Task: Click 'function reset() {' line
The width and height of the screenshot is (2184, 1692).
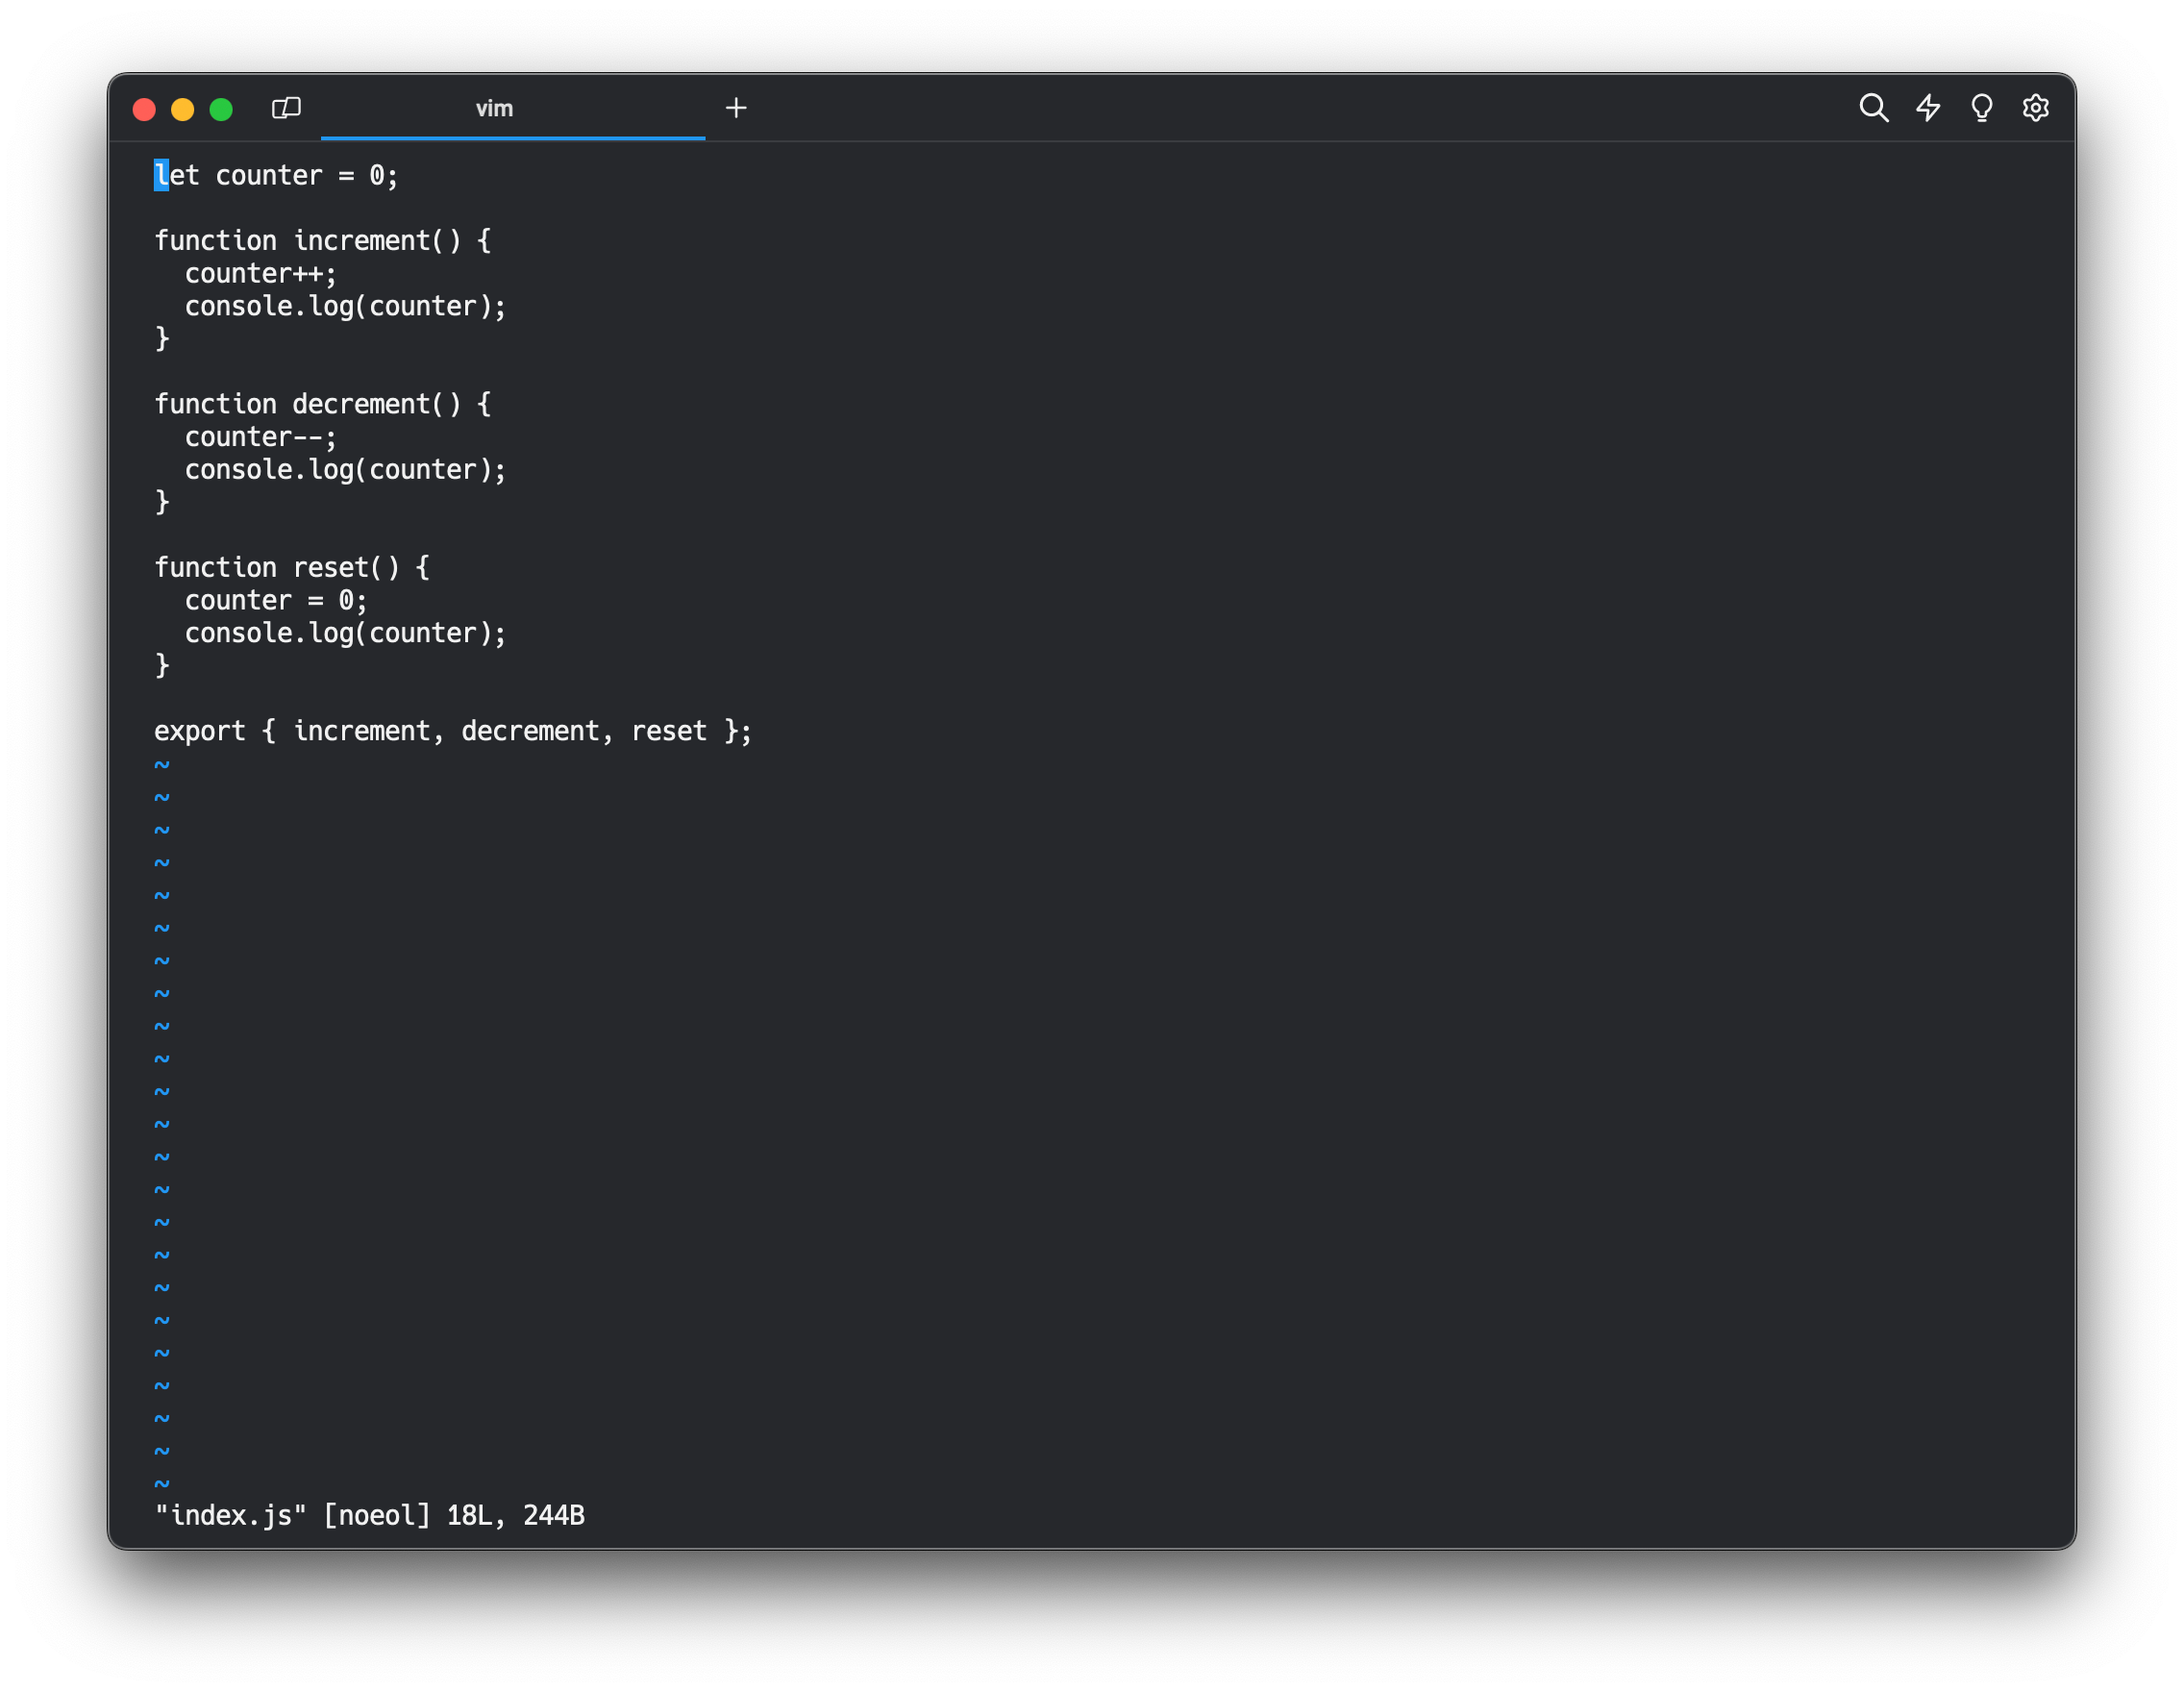Action: (291, 568)
